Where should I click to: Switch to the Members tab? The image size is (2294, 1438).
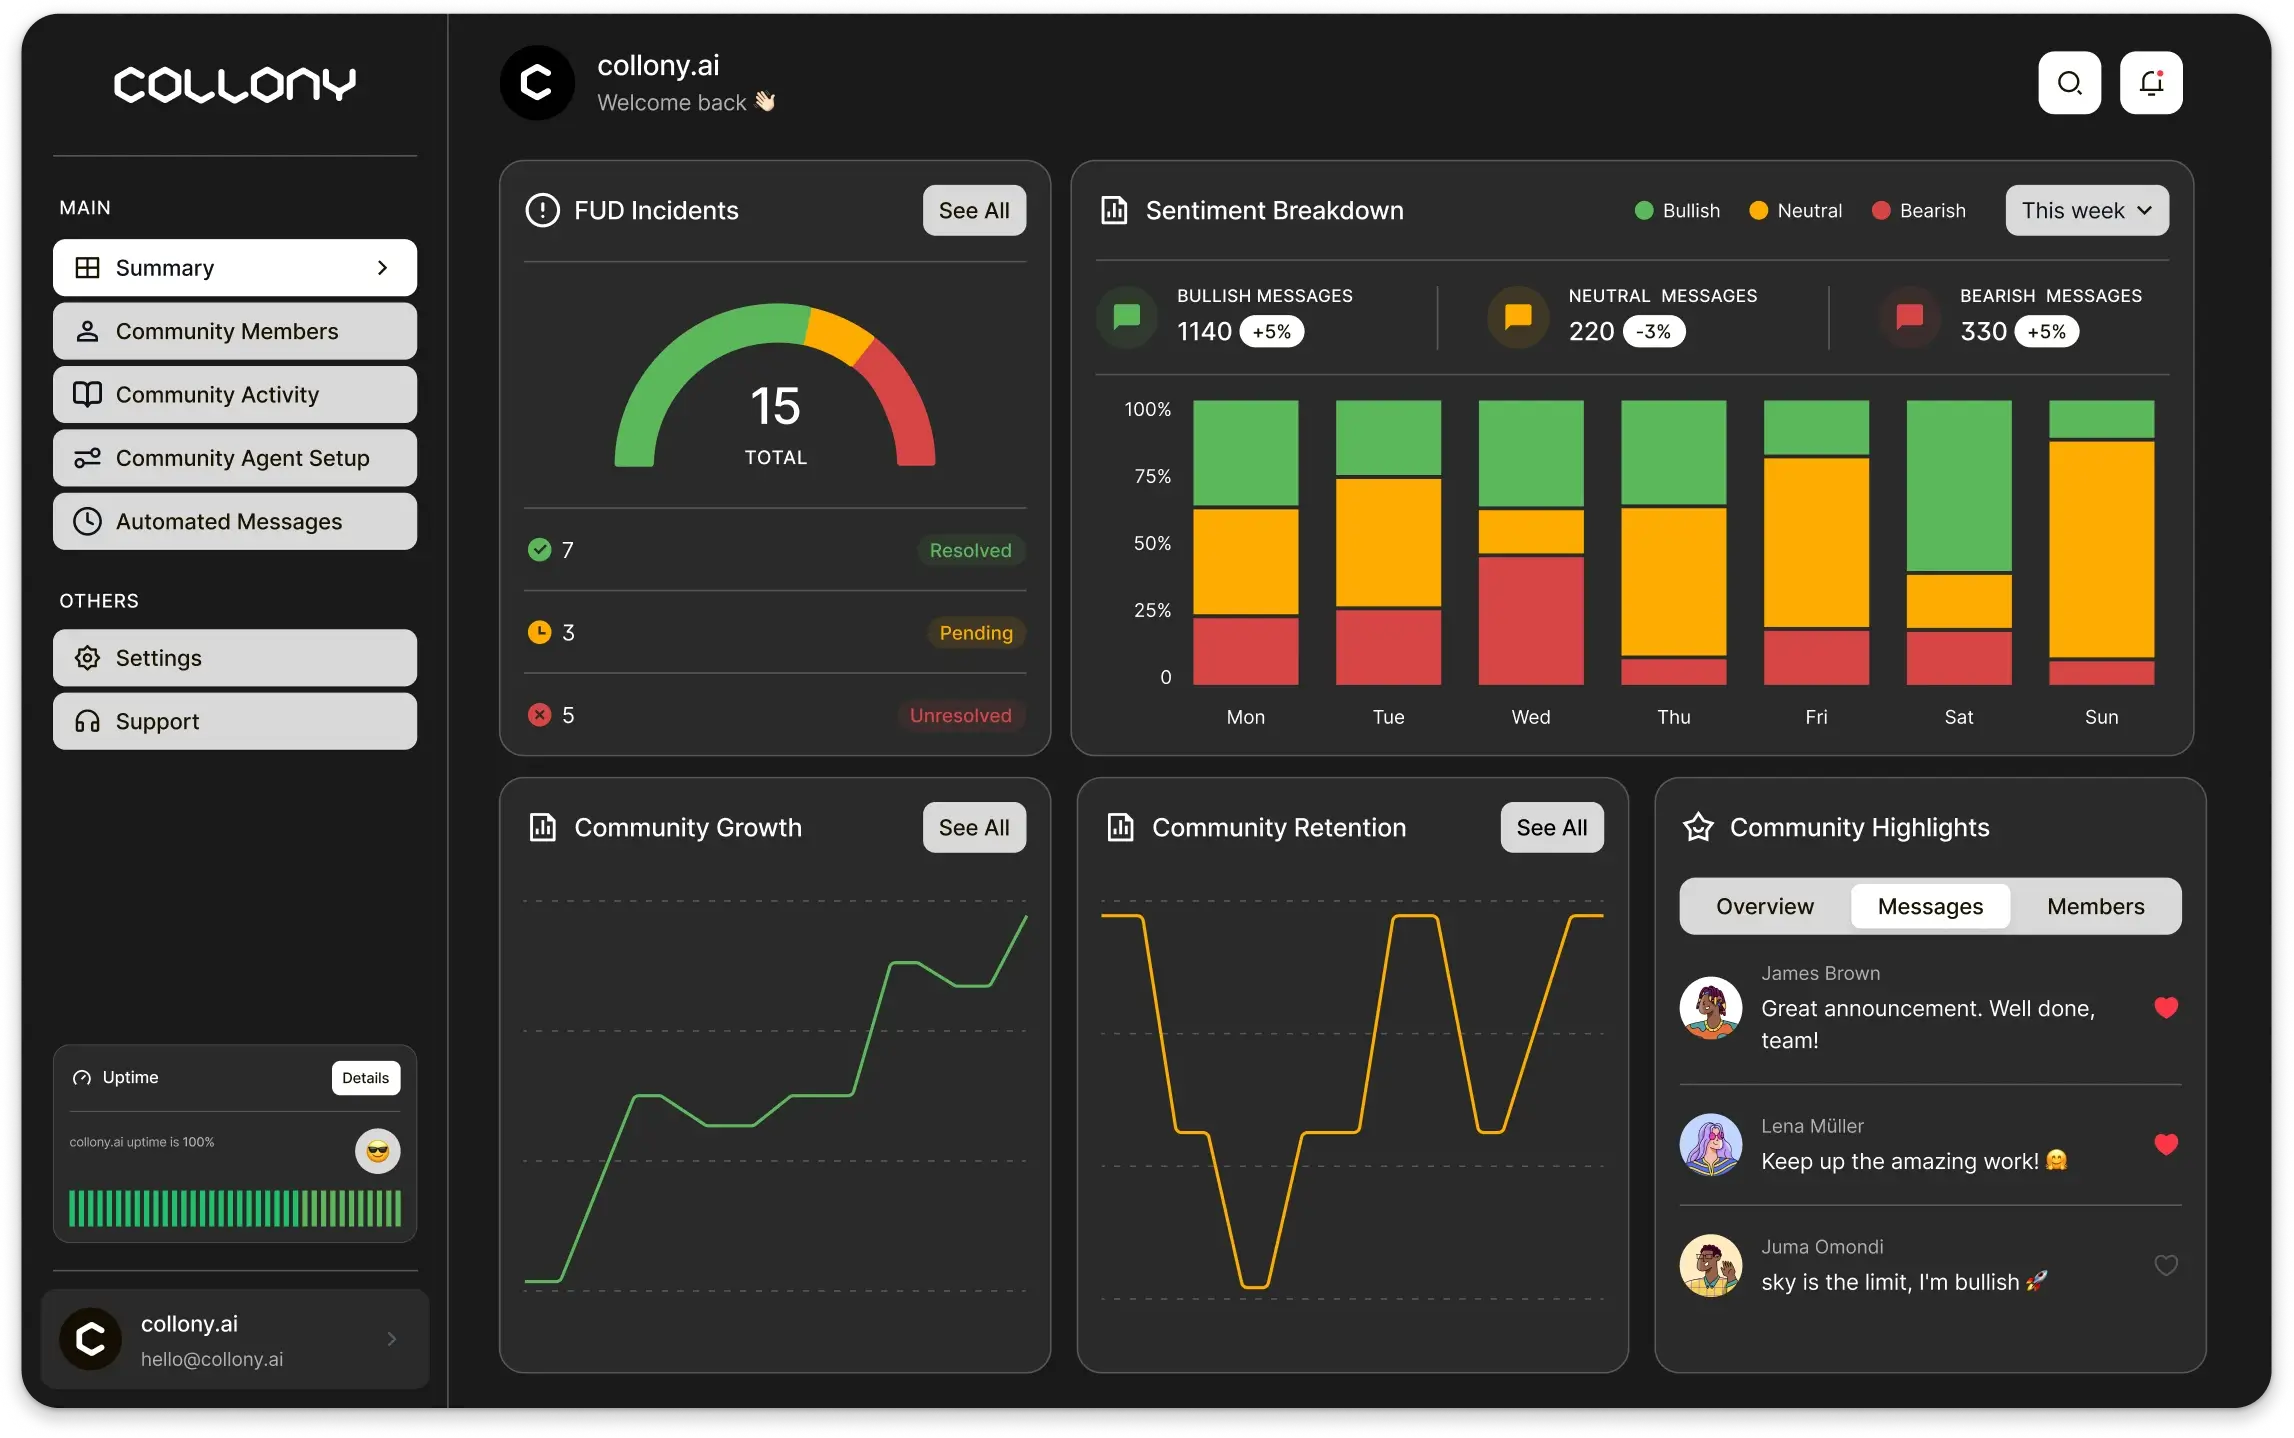tap(2095, 906)
